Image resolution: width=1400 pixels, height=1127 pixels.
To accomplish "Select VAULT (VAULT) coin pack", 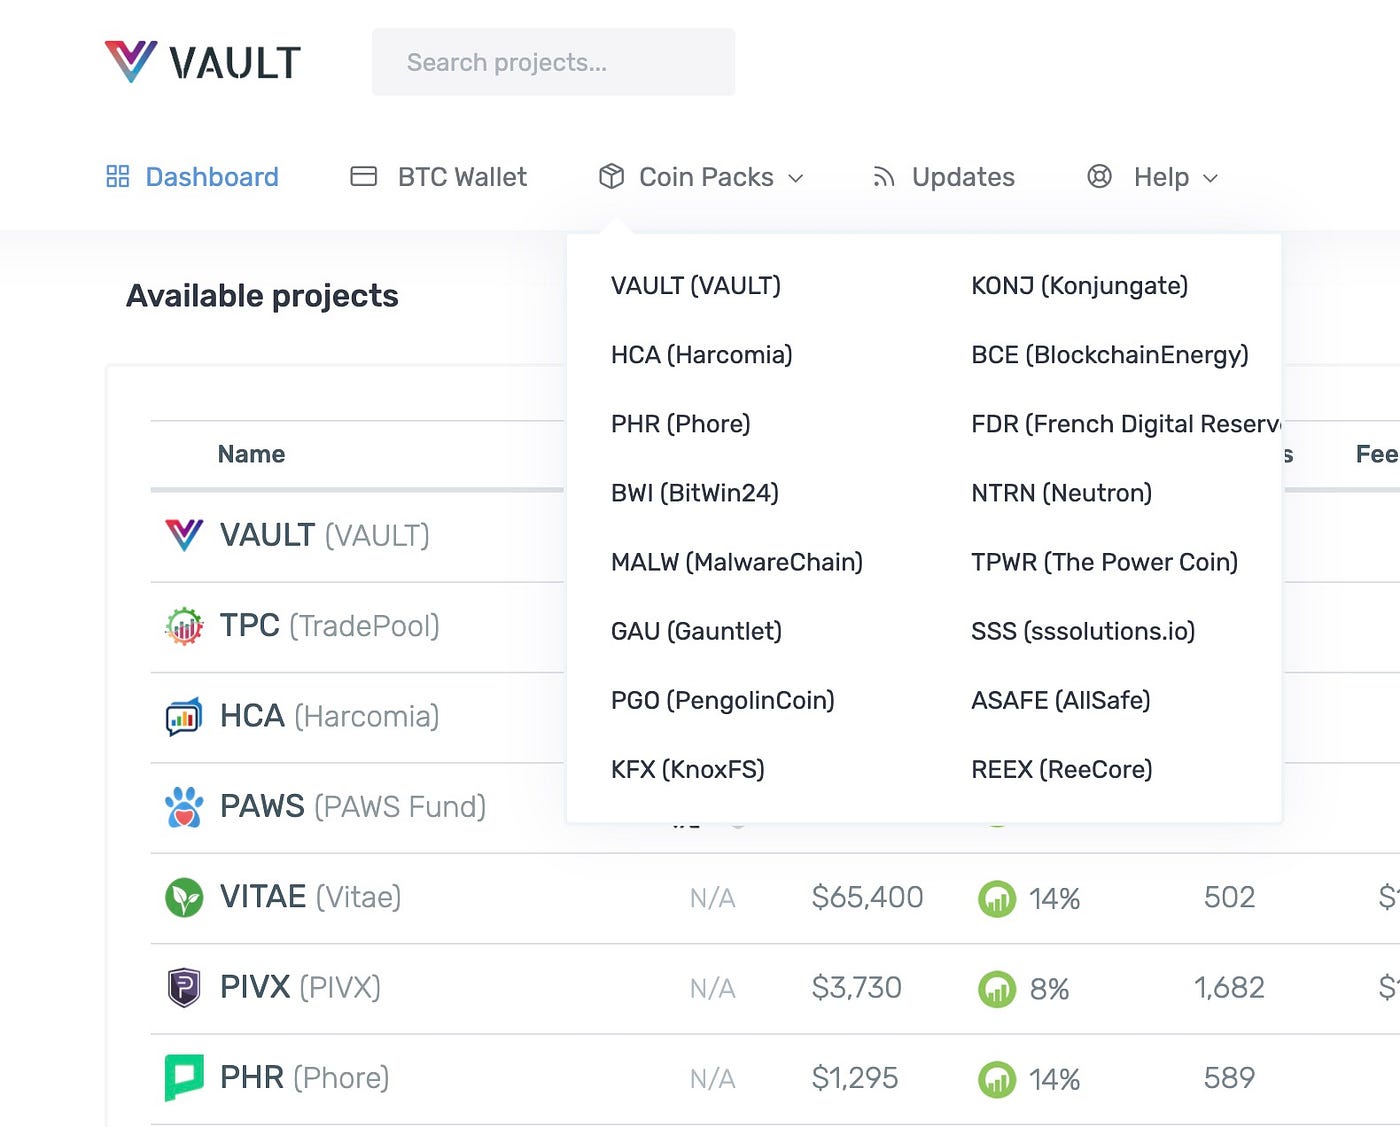I will (x=696, y=286).
